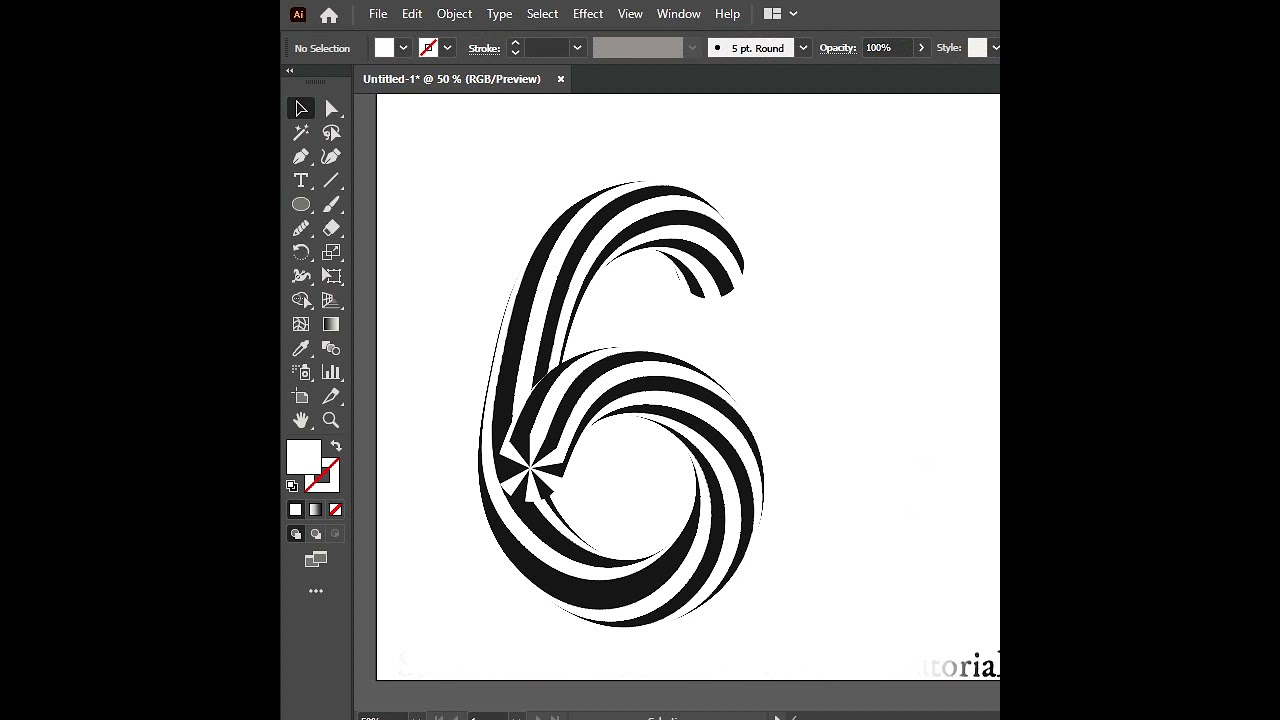Select the Curvature tool
The width and height of the screenshot is (1280, 720).
332,156
